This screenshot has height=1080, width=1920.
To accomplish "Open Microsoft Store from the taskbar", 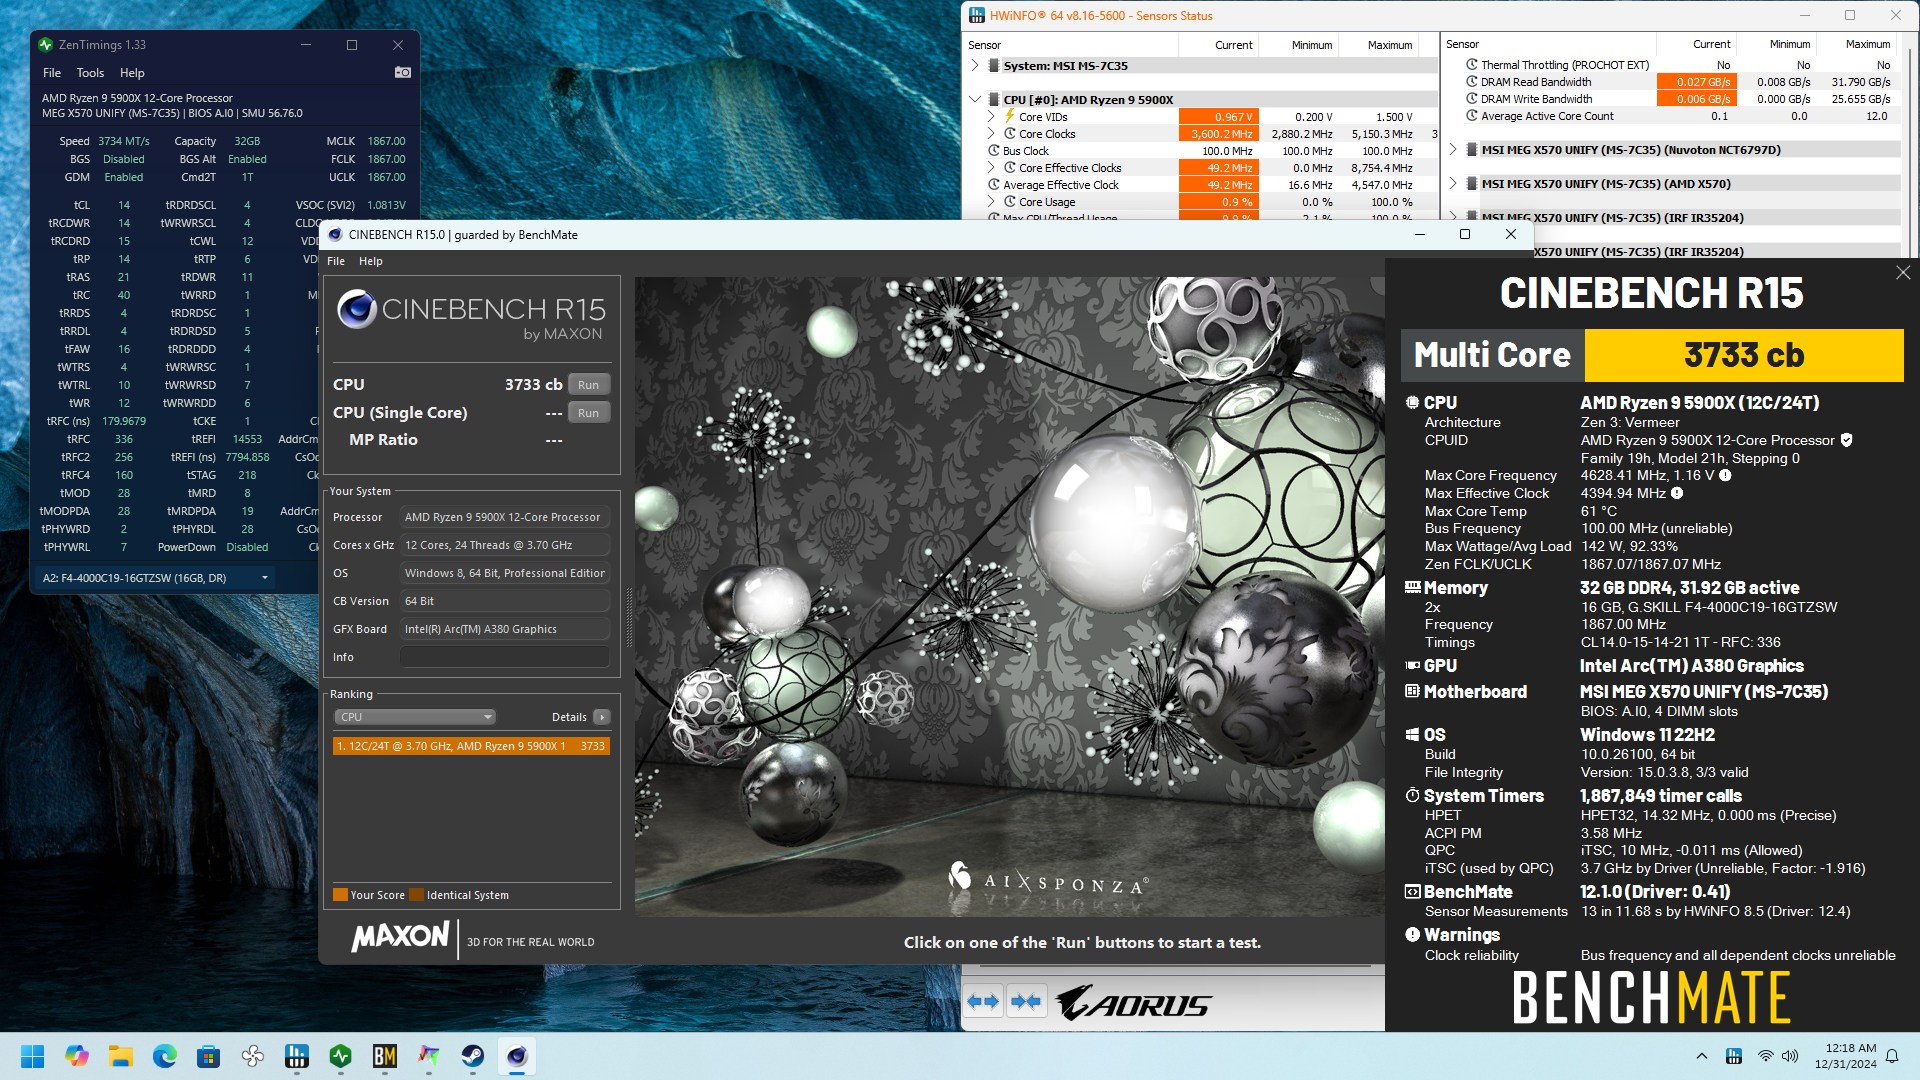I will [208, 1056].
